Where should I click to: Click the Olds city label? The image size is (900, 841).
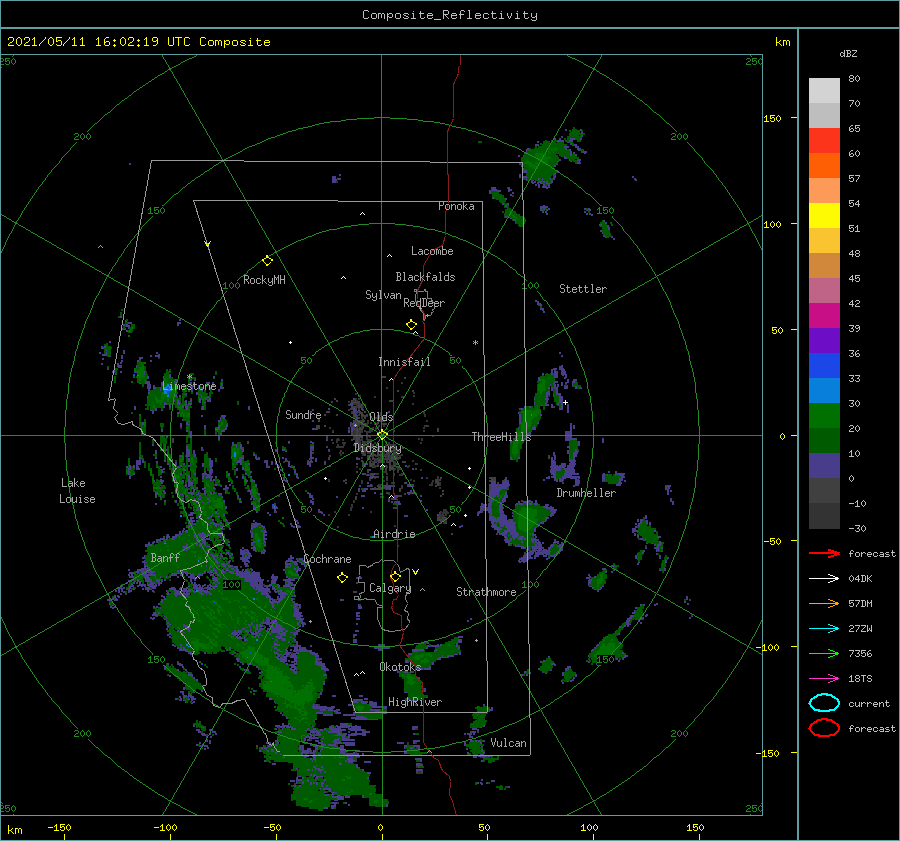click(381, 417)
